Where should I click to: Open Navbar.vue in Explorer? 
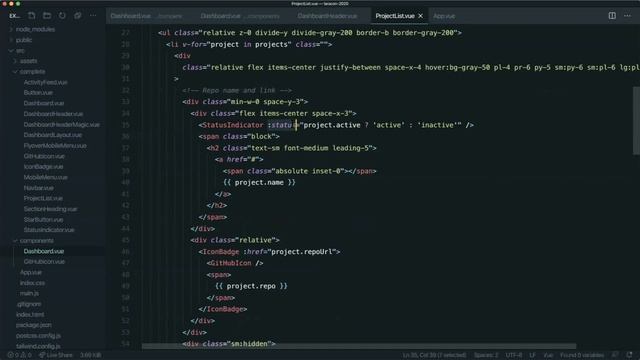[38, 188]
